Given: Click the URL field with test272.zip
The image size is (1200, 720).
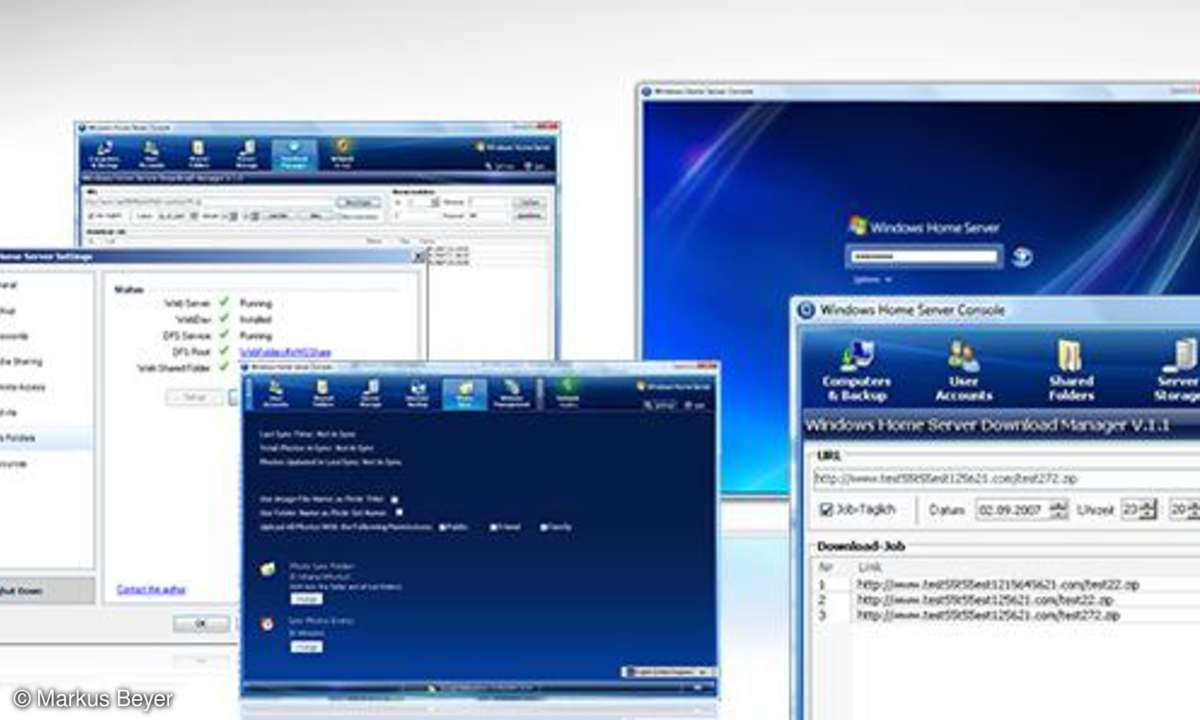Looking at the screenshot, I should [x=1005, y=477].
